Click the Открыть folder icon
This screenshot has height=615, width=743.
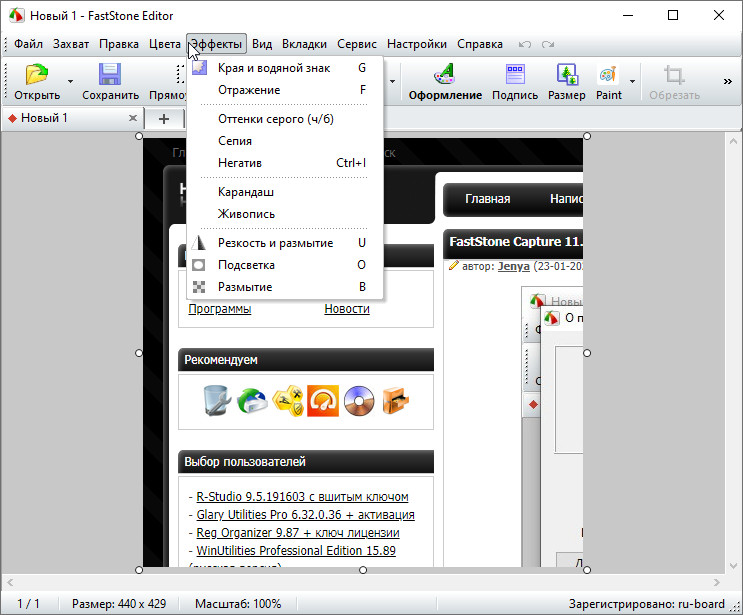click(x=37, y=75)
